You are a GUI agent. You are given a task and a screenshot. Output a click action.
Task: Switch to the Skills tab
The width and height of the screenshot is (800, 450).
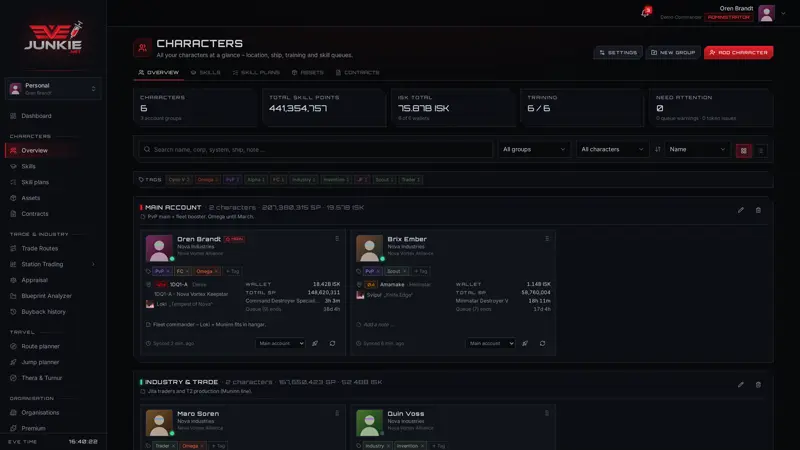click(x=206, y=72)
